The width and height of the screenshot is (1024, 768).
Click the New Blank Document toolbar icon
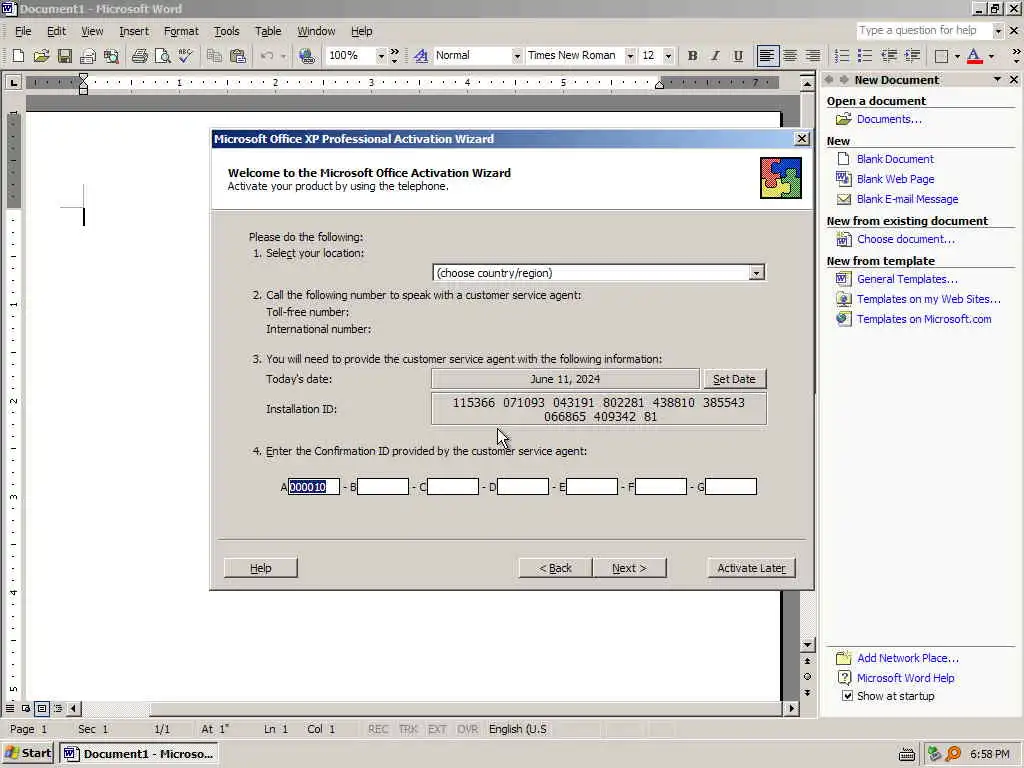[x=18, y=56]
